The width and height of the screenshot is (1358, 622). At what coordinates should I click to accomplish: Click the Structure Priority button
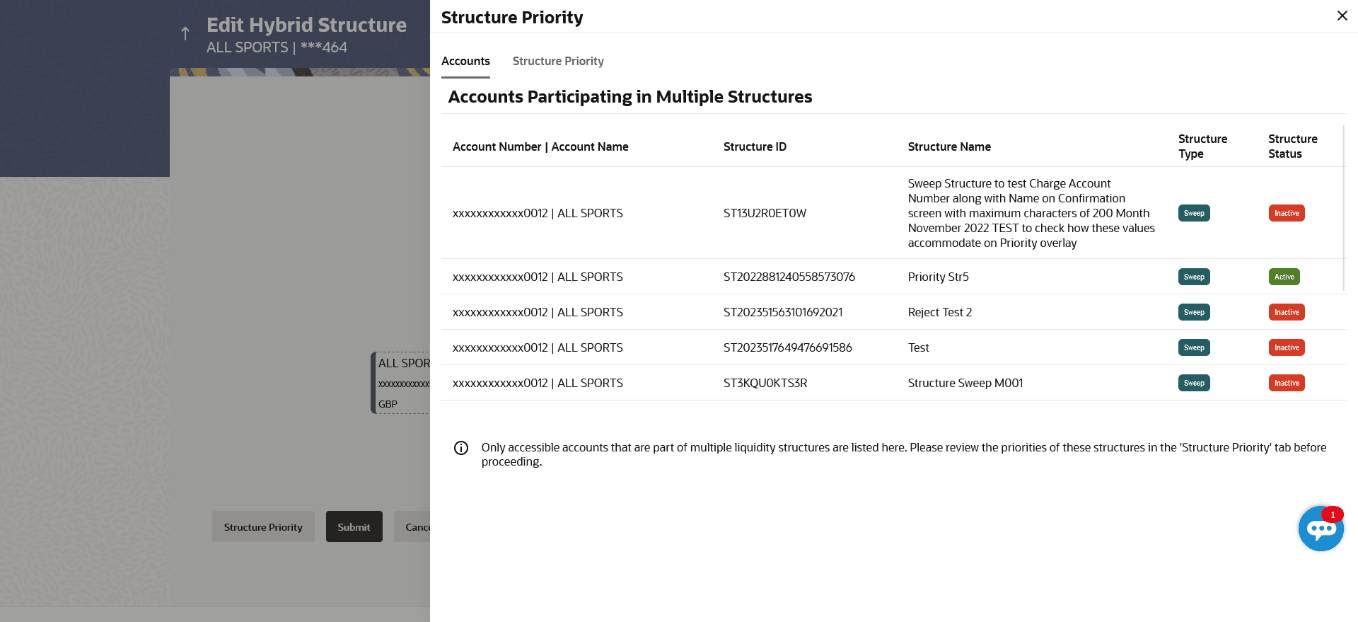click(263, 527)
